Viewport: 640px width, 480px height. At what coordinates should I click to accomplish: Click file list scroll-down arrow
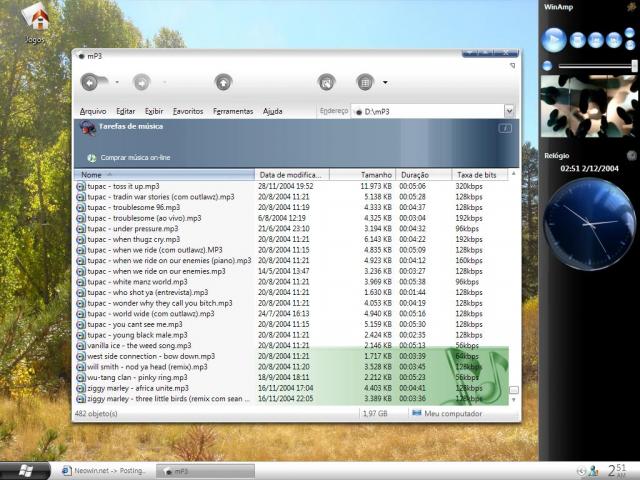click(x=514, y=400)
